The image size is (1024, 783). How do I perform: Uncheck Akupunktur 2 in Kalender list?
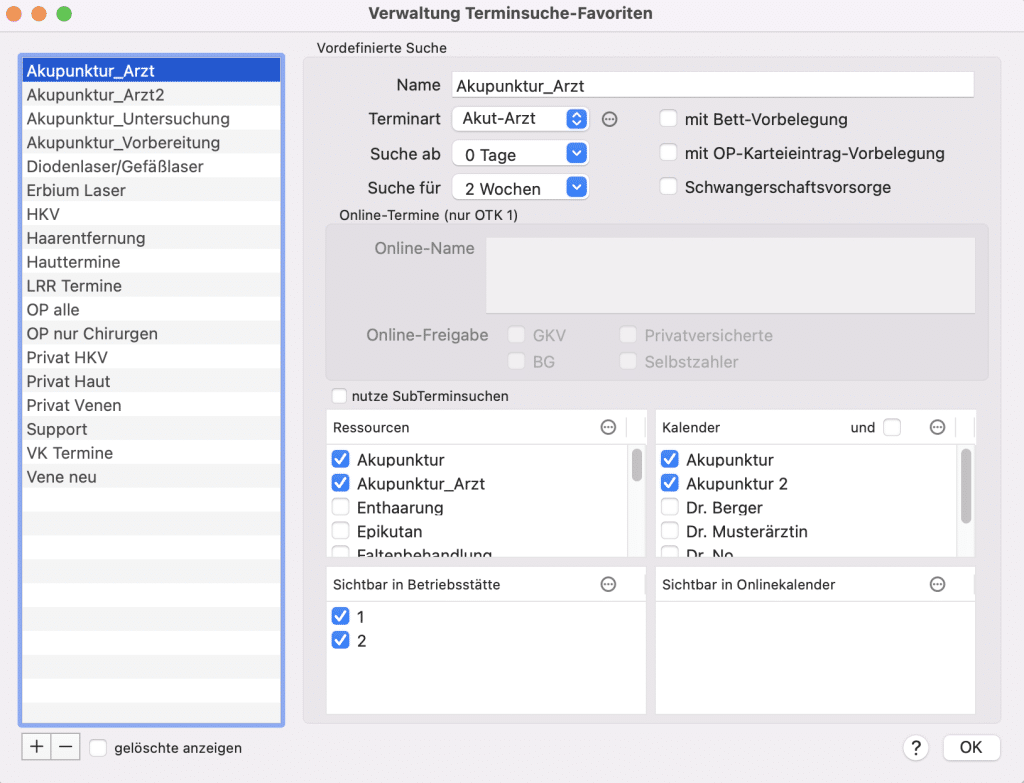point(669,483)
